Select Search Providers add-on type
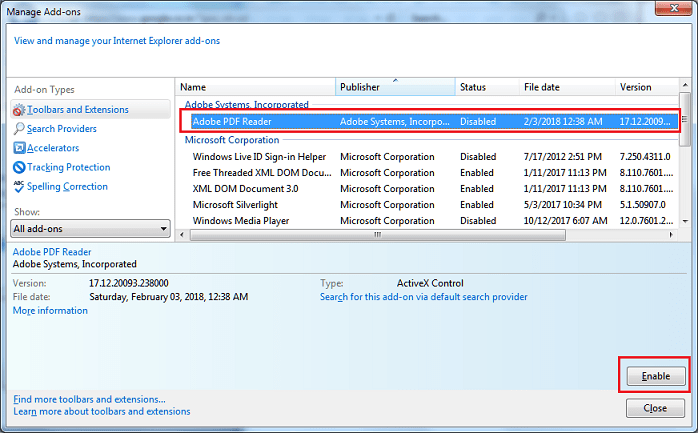 click(61, 129)
